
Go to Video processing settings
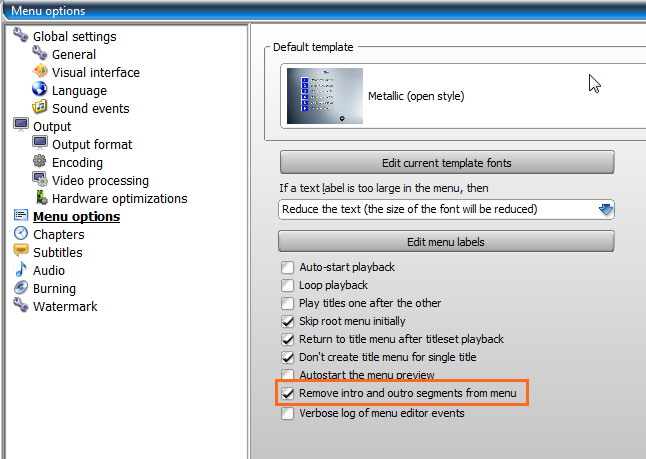[100, 180]
